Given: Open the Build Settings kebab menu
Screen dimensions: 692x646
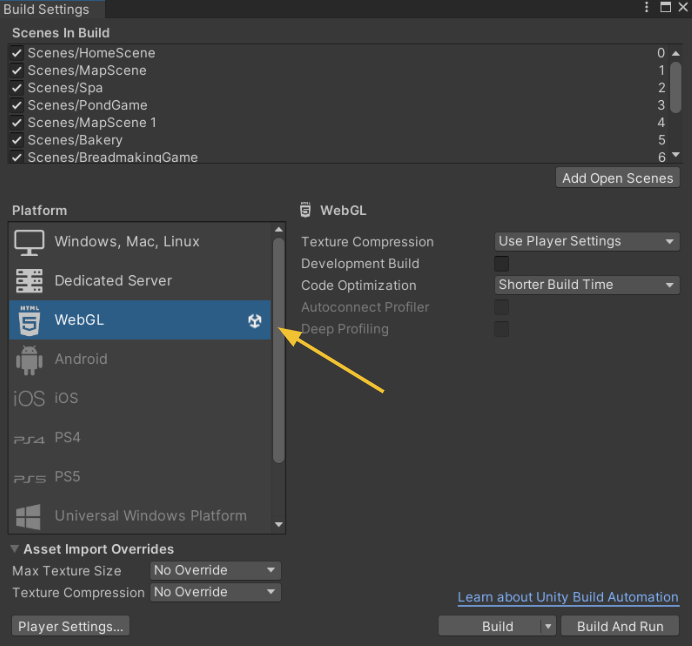Looking at the screenshot, I should 646,7.
